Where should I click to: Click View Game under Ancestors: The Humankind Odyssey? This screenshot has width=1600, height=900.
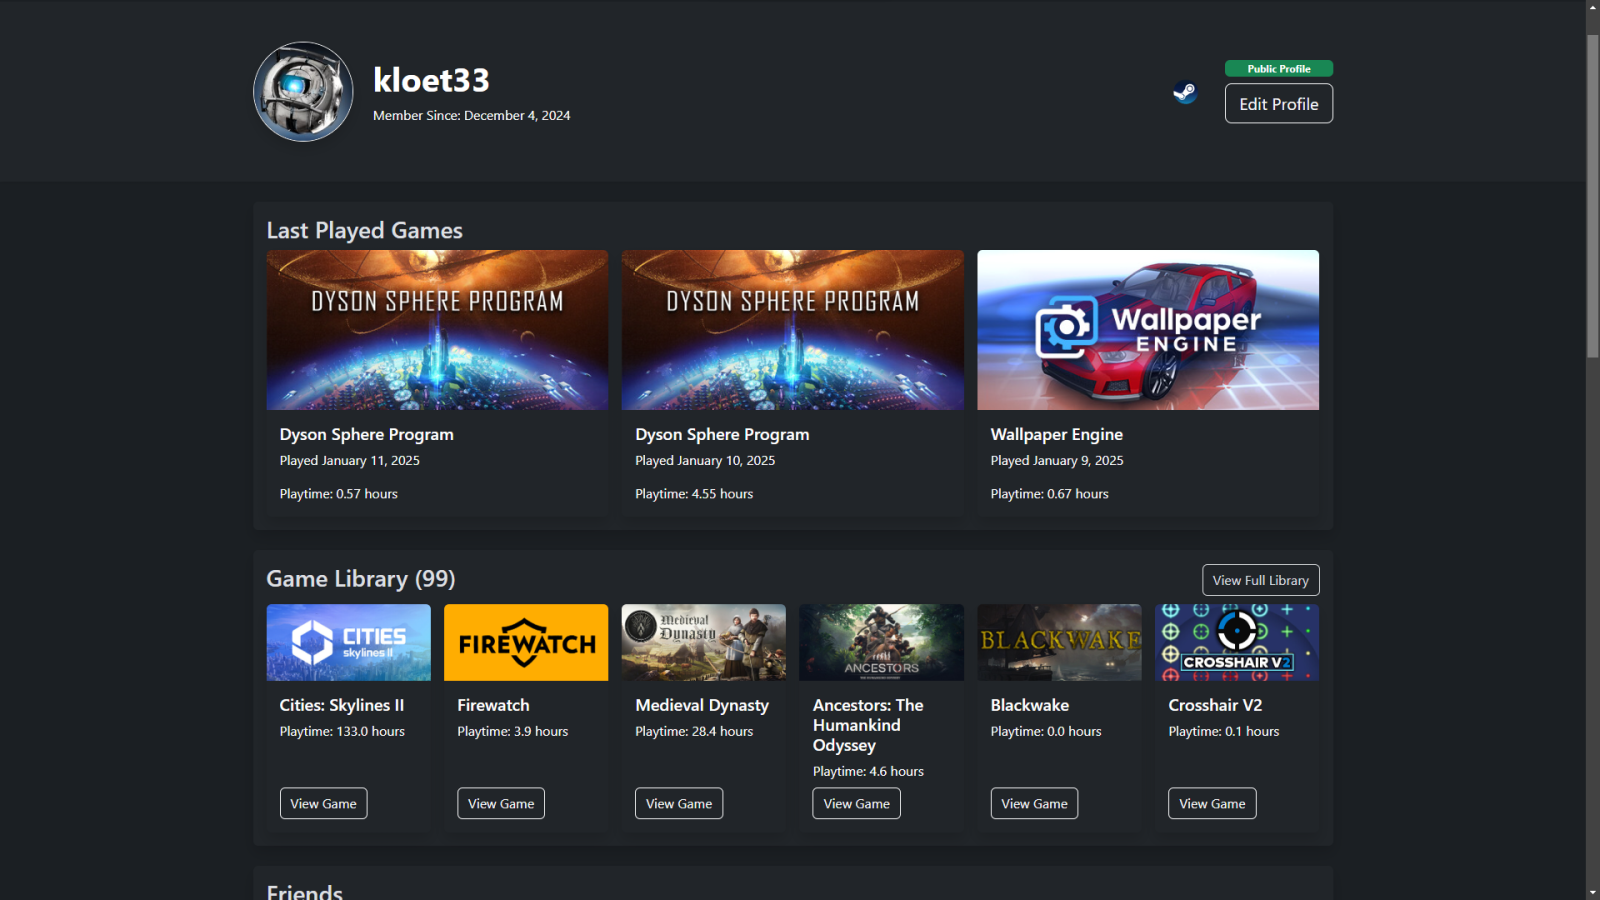coord(855,803)
